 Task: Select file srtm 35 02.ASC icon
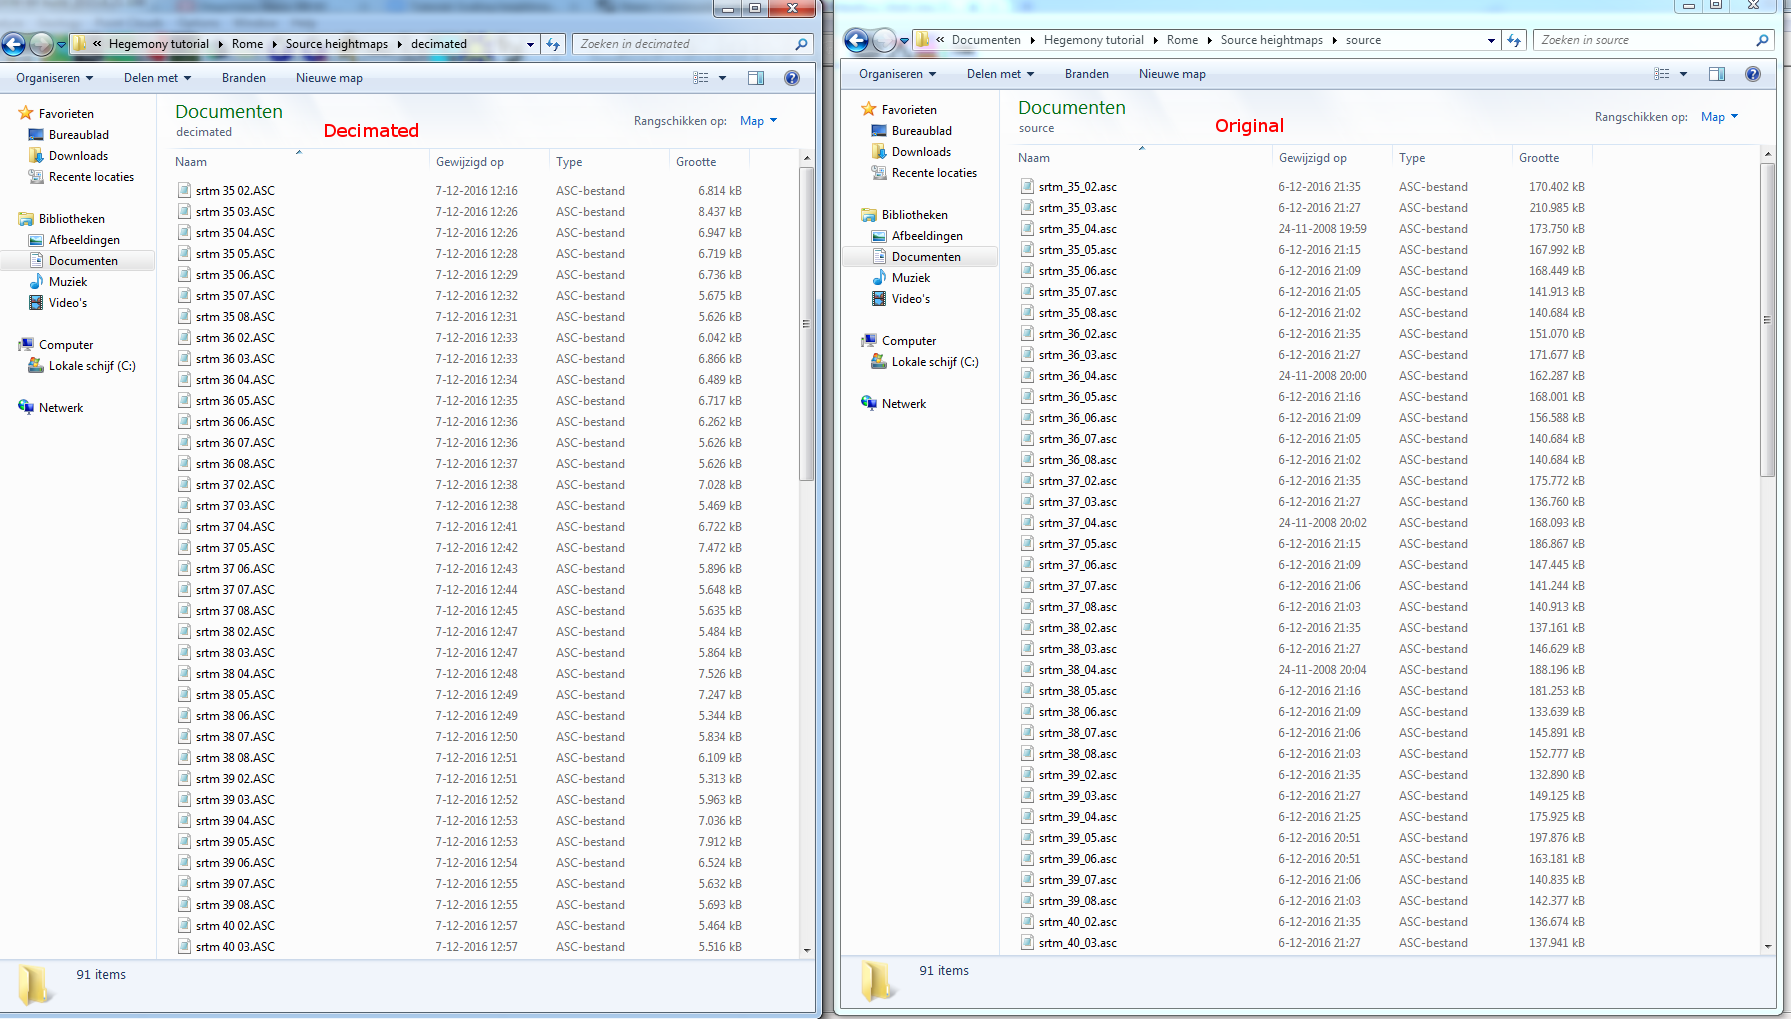point(184,190)
